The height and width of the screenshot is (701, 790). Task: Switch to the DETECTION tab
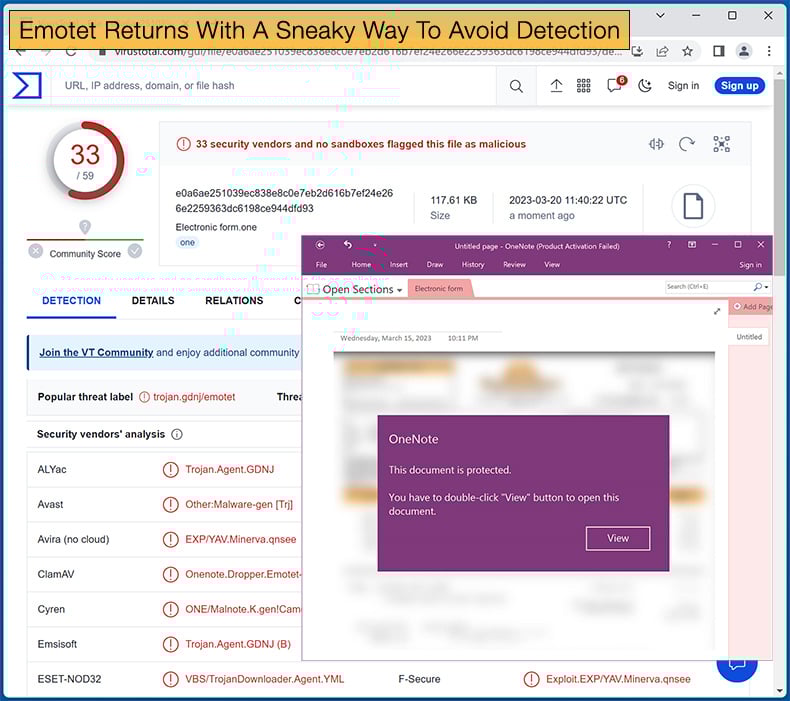(71, 301)
